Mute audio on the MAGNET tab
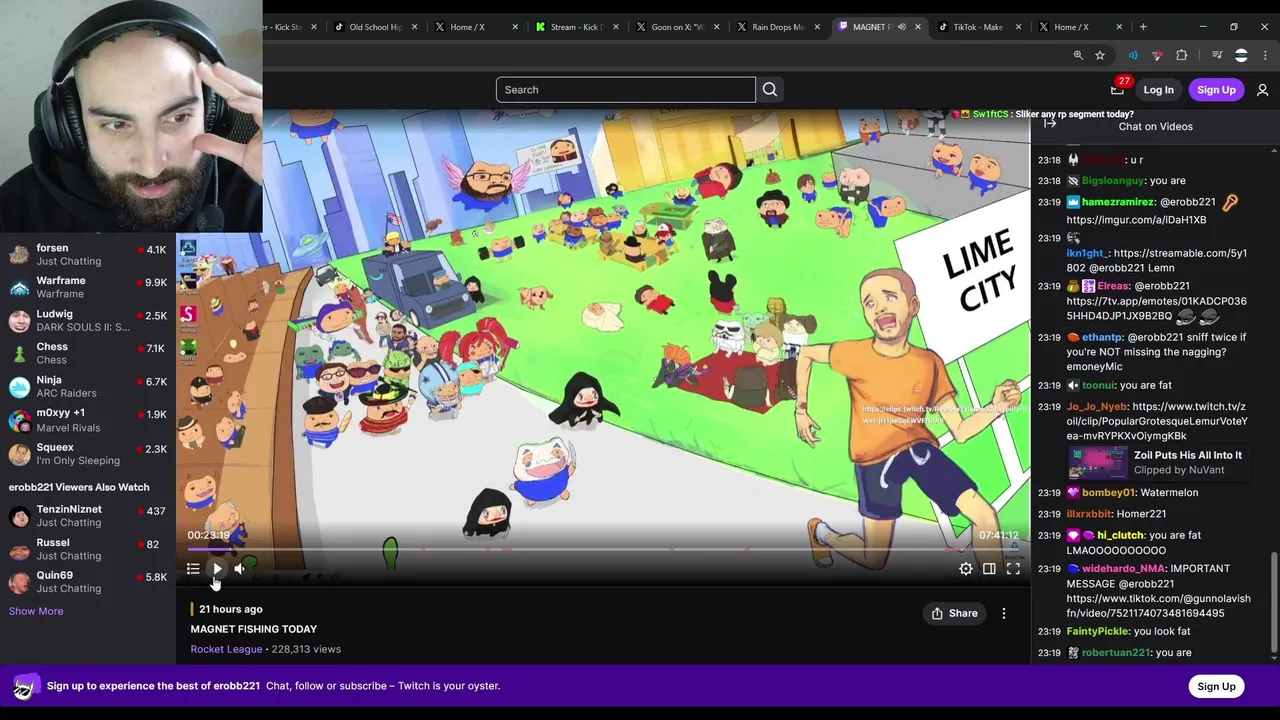The width and height of the screenshot is (1280, 720). [902, 27]
